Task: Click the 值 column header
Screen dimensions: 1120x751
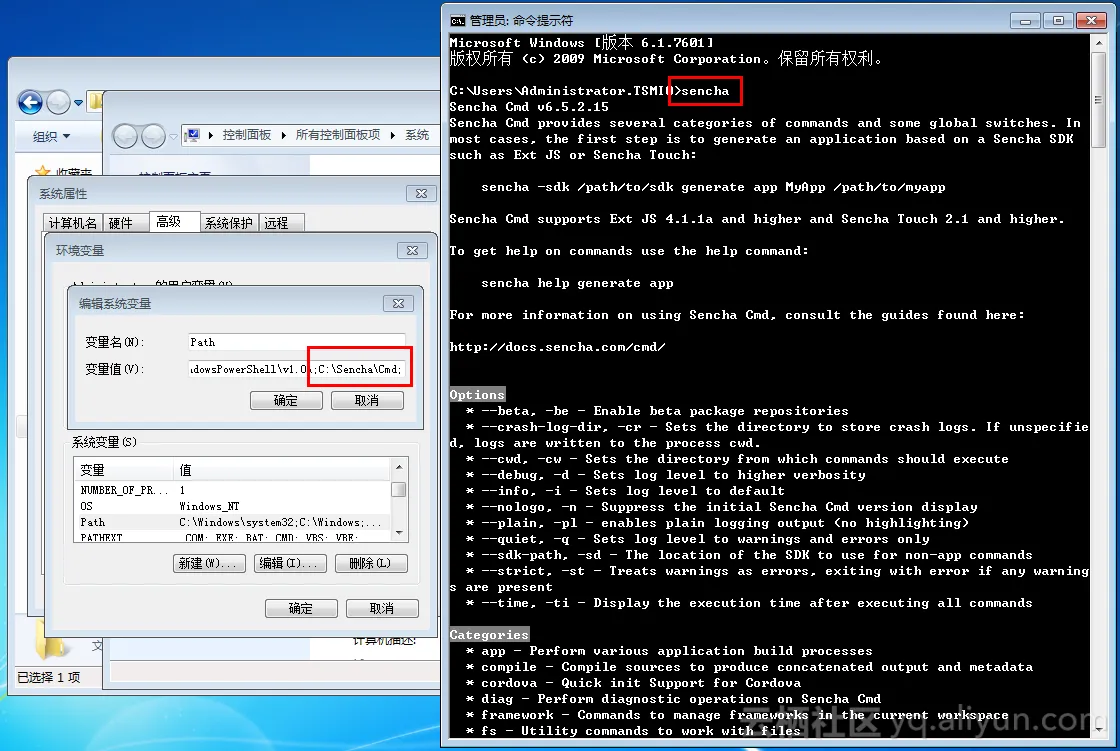Action: pos(282,469)
